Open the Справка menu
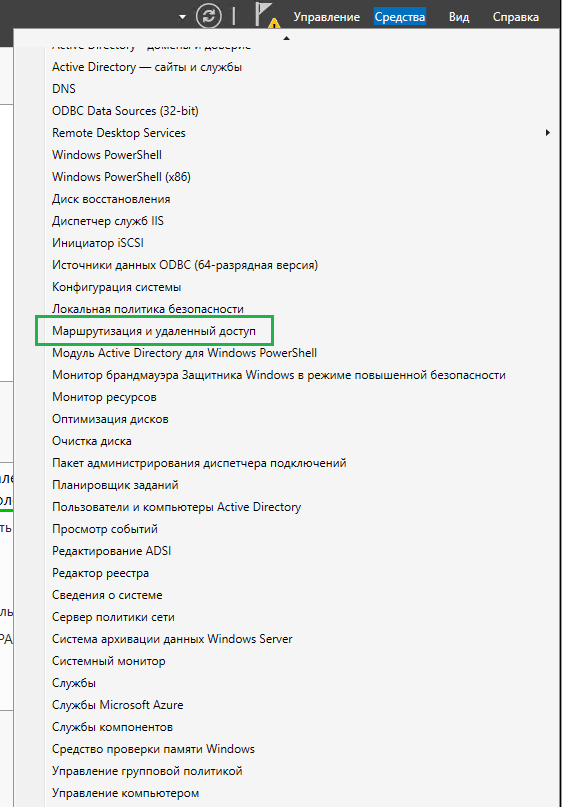562x807 pixels. (x=516, y=17)
